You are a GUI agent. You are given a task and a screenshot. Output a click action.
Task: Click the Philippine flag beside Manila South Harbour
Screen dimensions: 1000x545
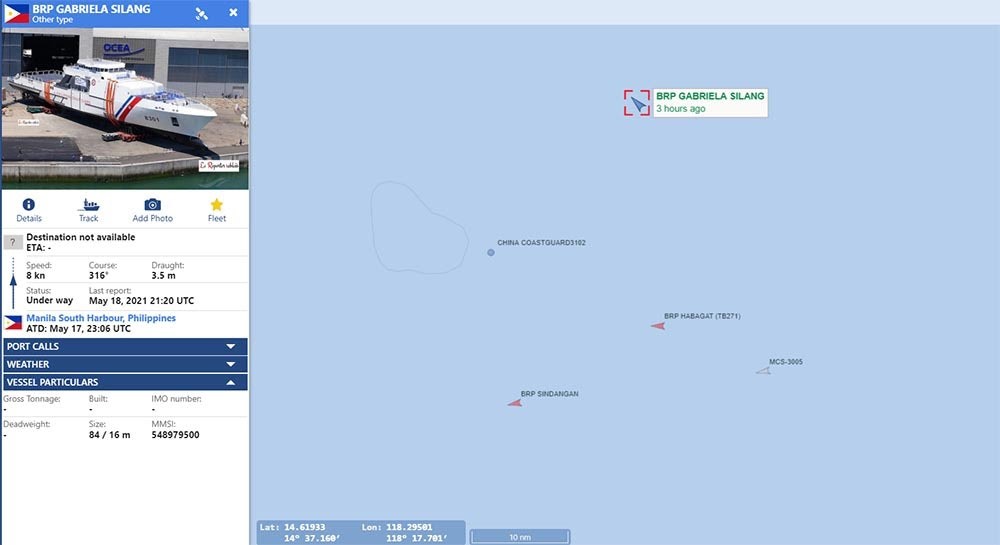click(13, 323)
